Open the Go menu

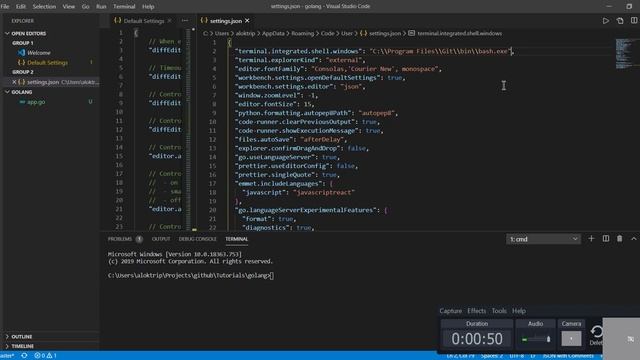pyautogui.click(x=85, y=7)
